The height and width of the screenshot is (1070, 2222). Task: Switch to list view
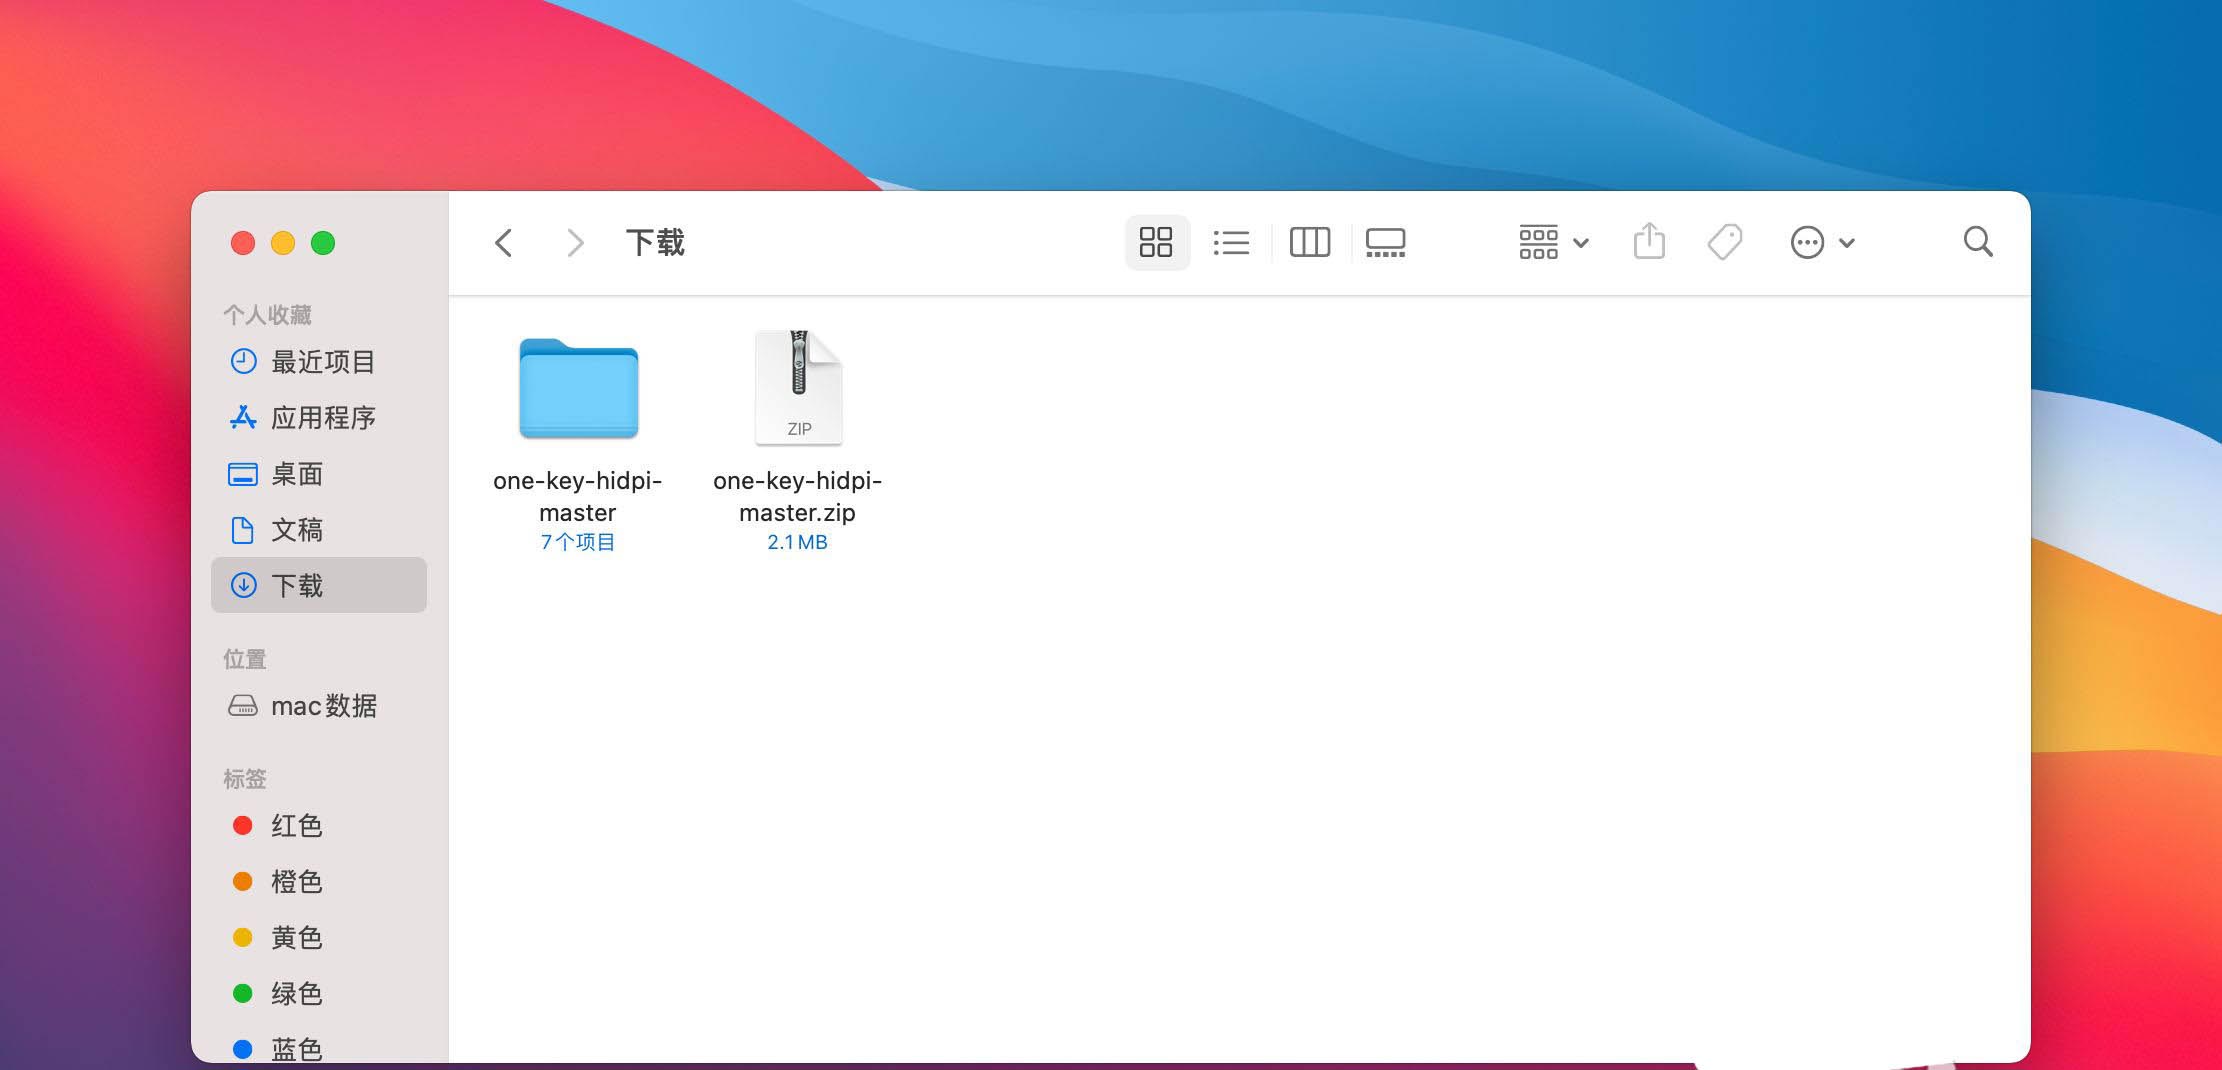(x=1231, y=242)
